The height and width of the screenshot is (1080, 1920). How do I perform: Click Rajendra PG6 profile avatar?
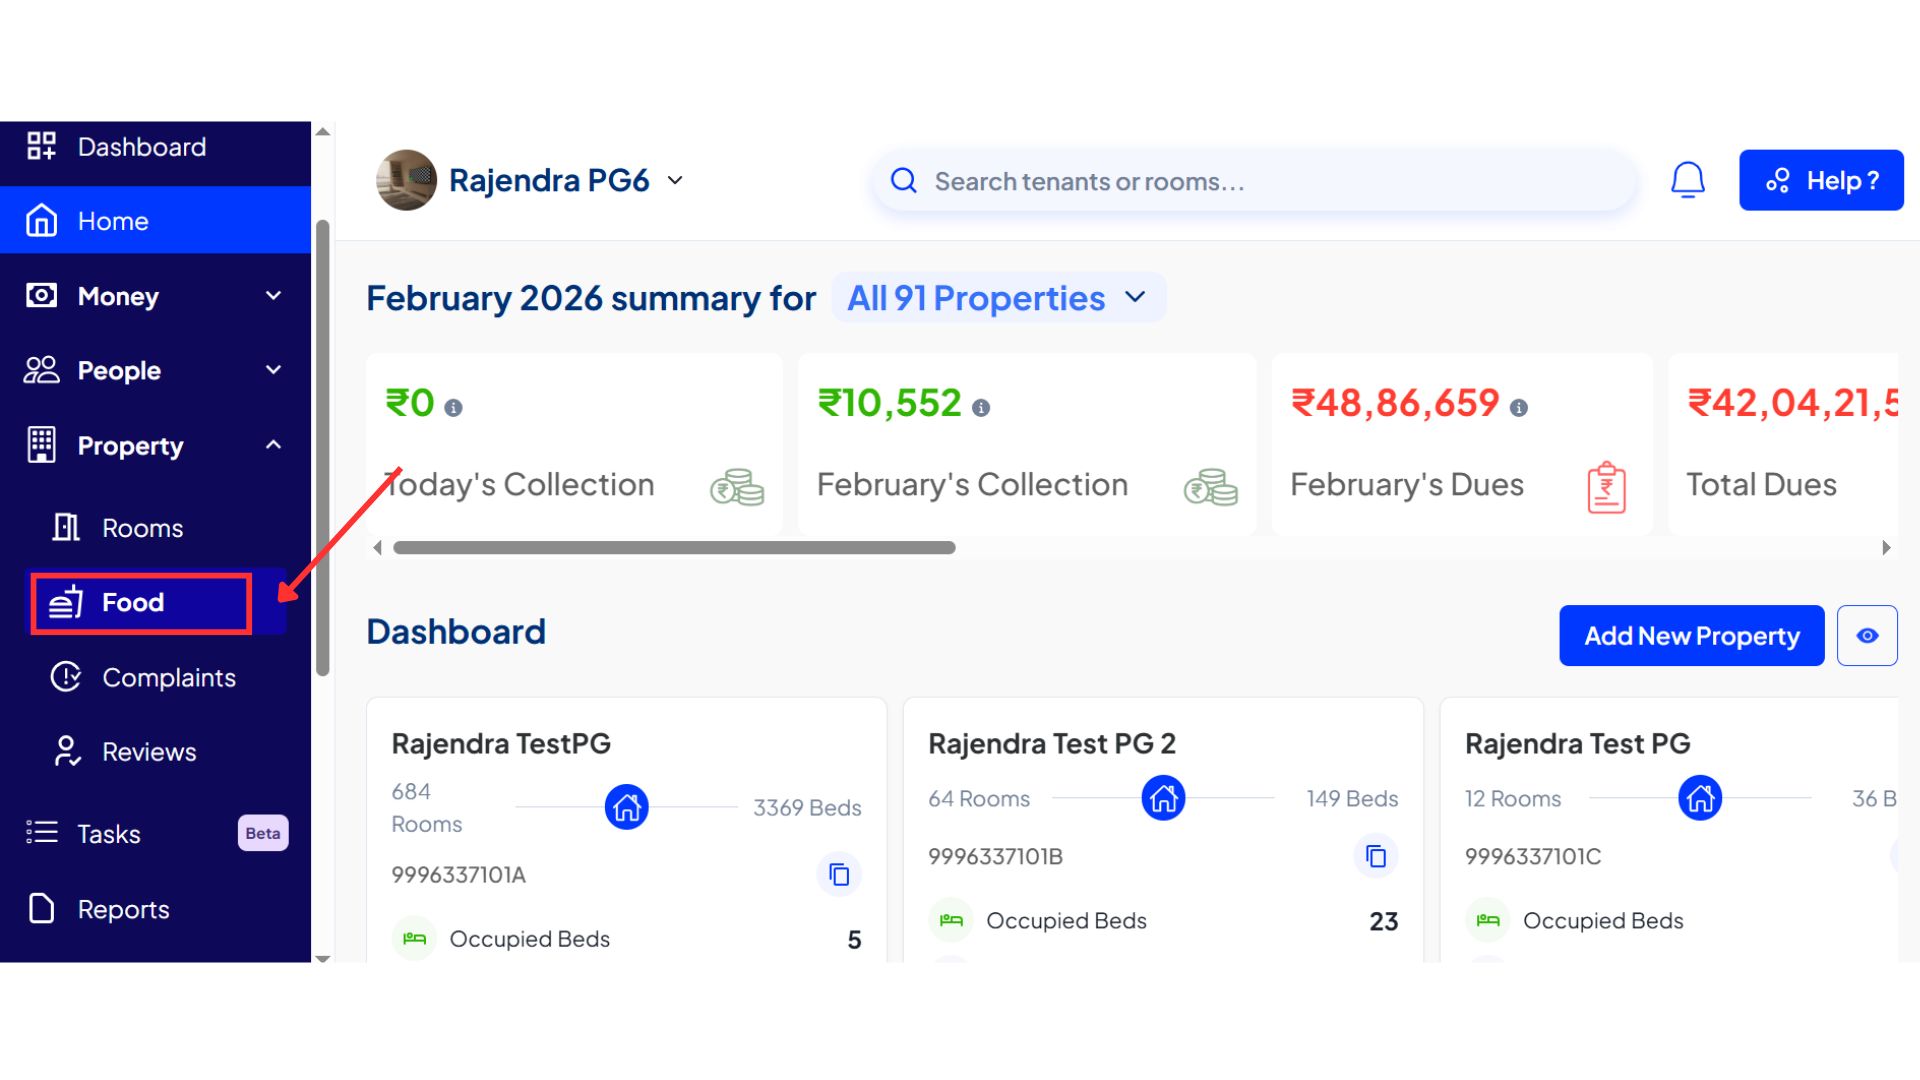[x=406, y=180]
